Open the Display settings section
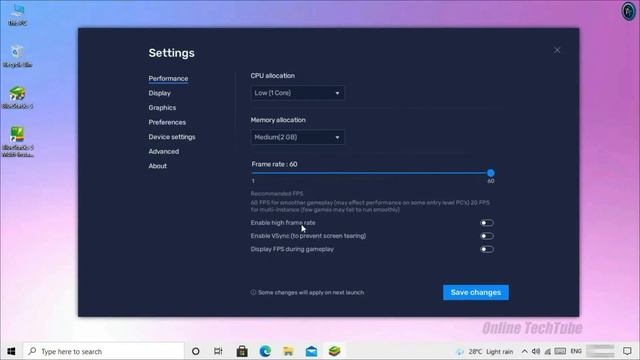 pos(160,93)
